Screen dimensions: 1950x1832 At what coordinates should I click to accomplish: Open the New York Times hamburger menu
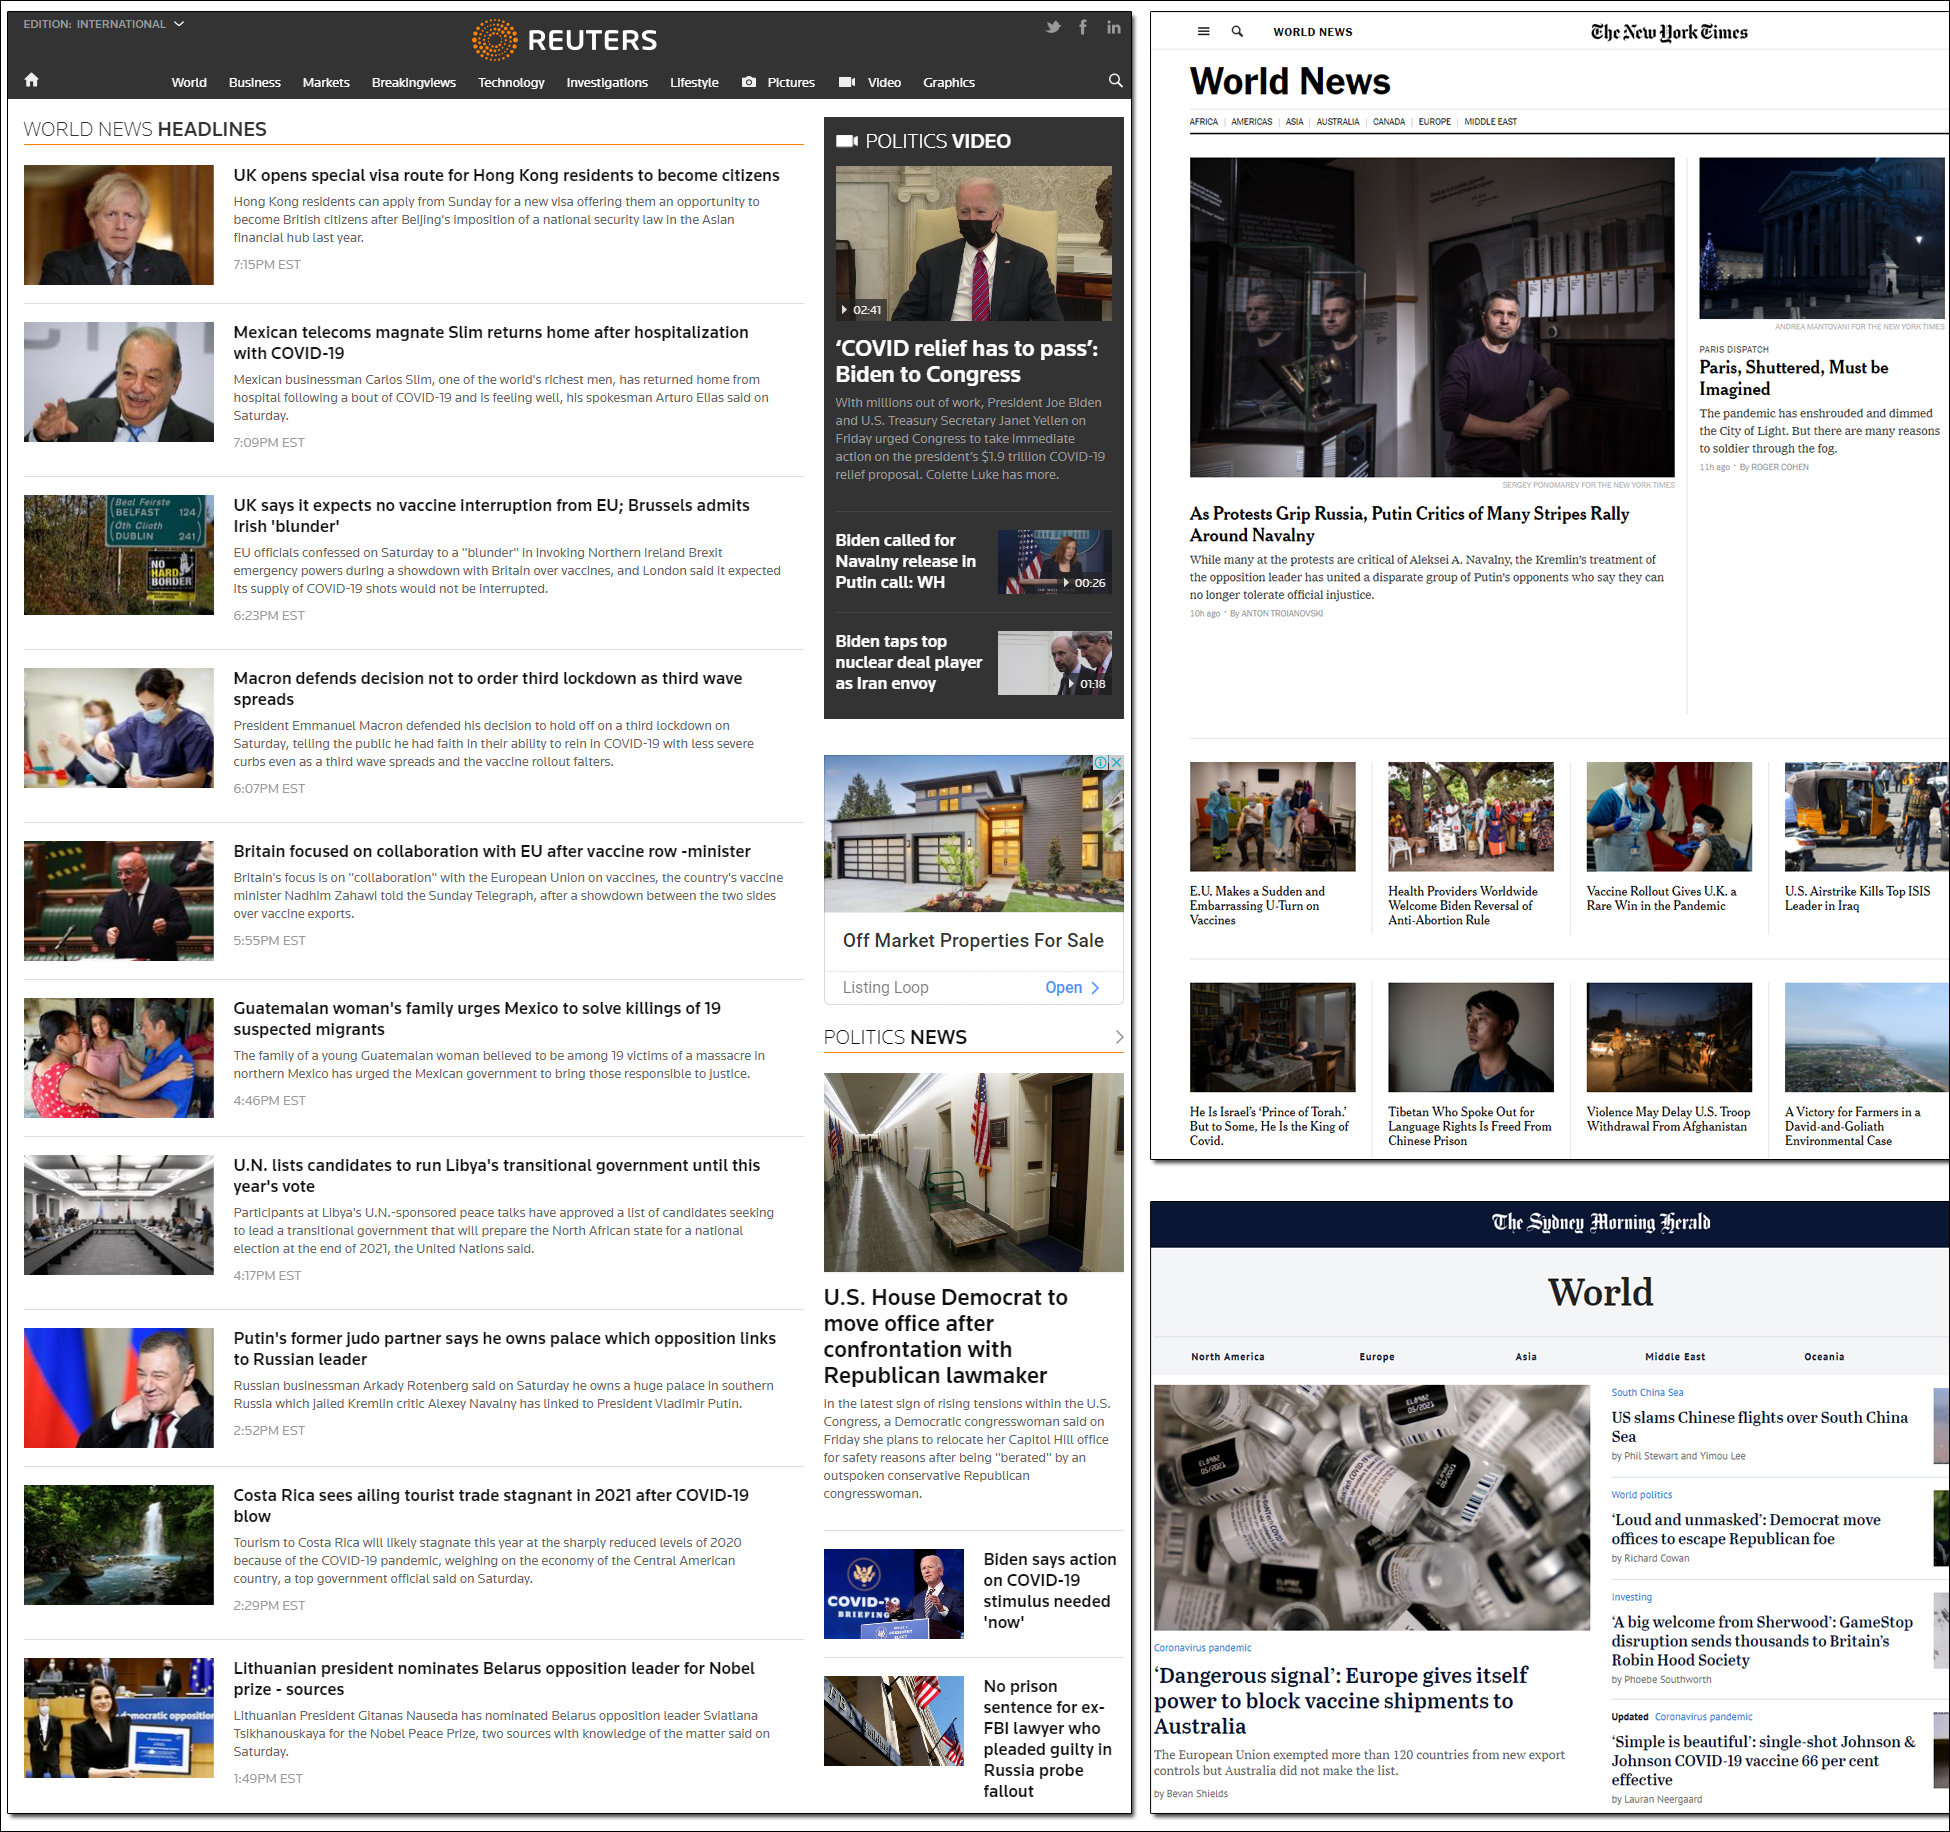click(x=1203, y=32)
